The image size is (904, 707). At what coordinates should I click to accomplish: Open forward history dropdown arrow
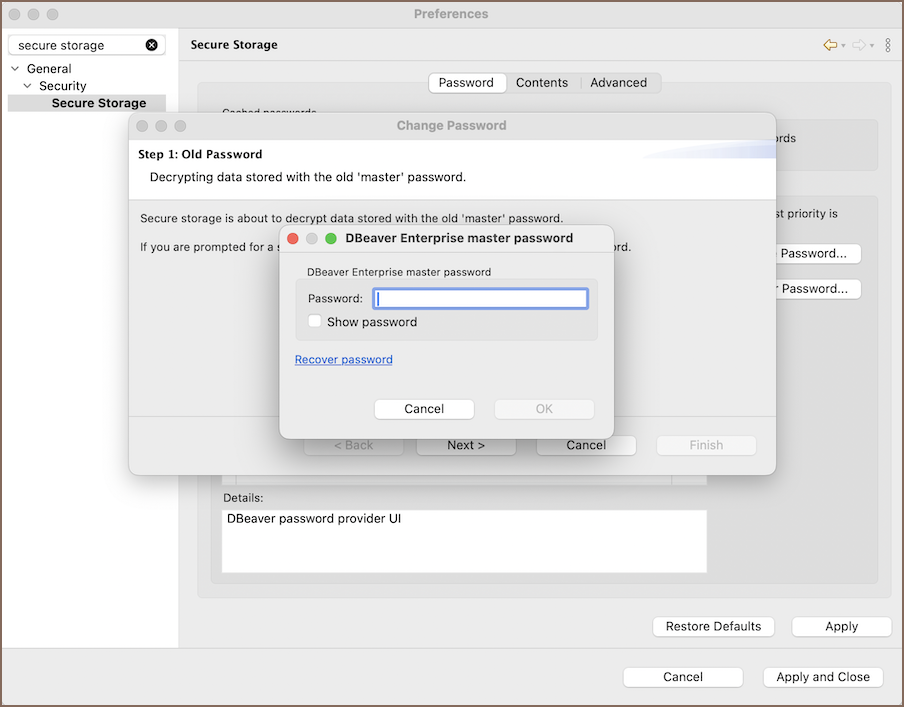pos(872,46)
